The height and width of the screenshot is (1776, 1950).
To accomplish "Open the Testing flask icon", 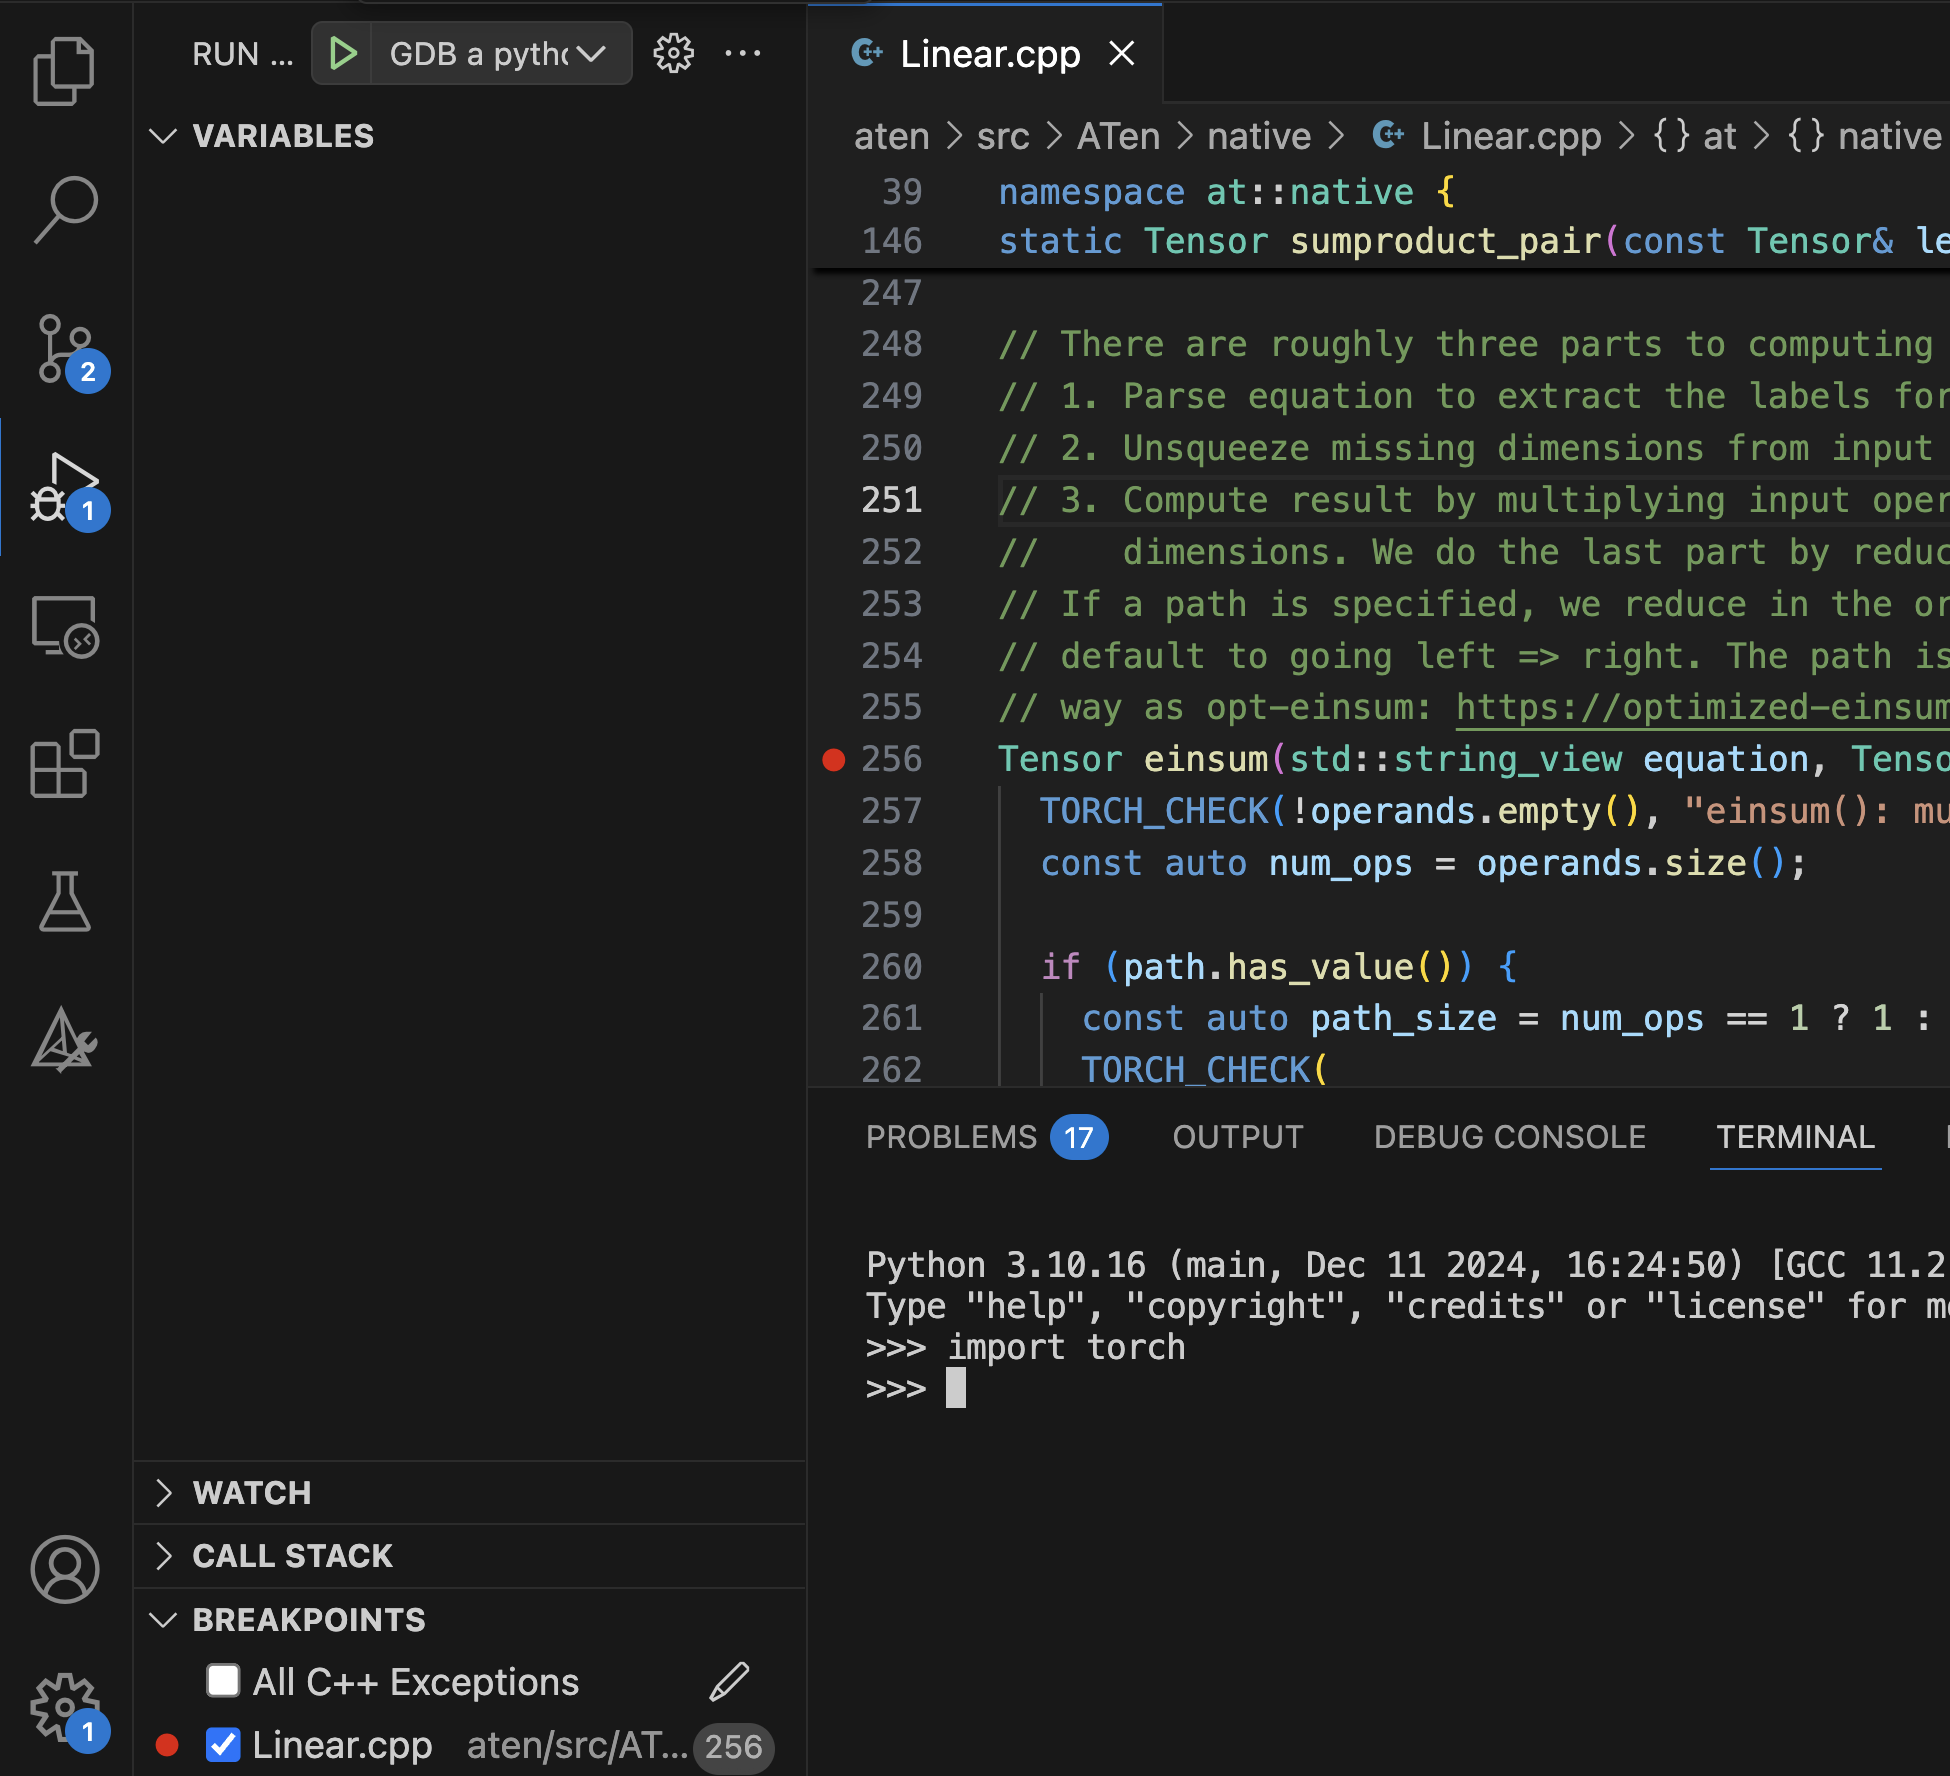I will point(64,902).
